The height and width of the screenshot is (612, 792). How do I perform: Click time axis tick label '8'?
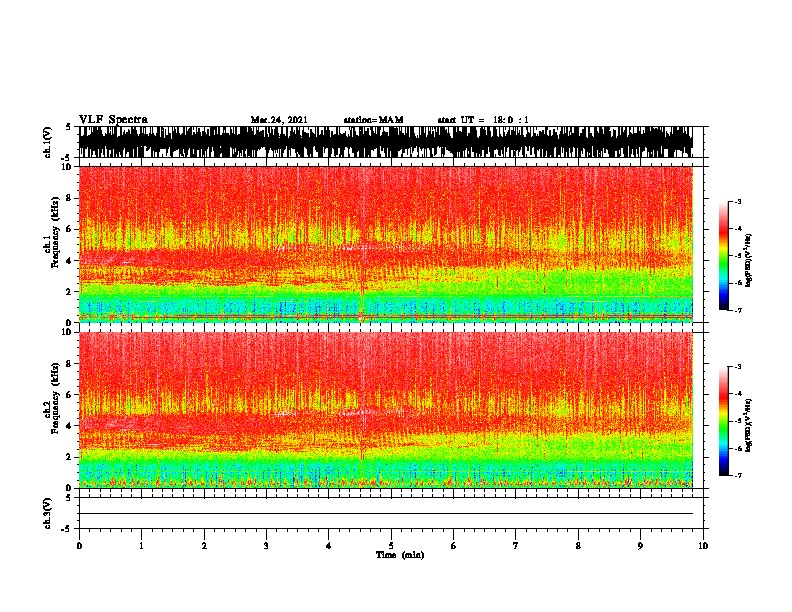pos(578,546)
